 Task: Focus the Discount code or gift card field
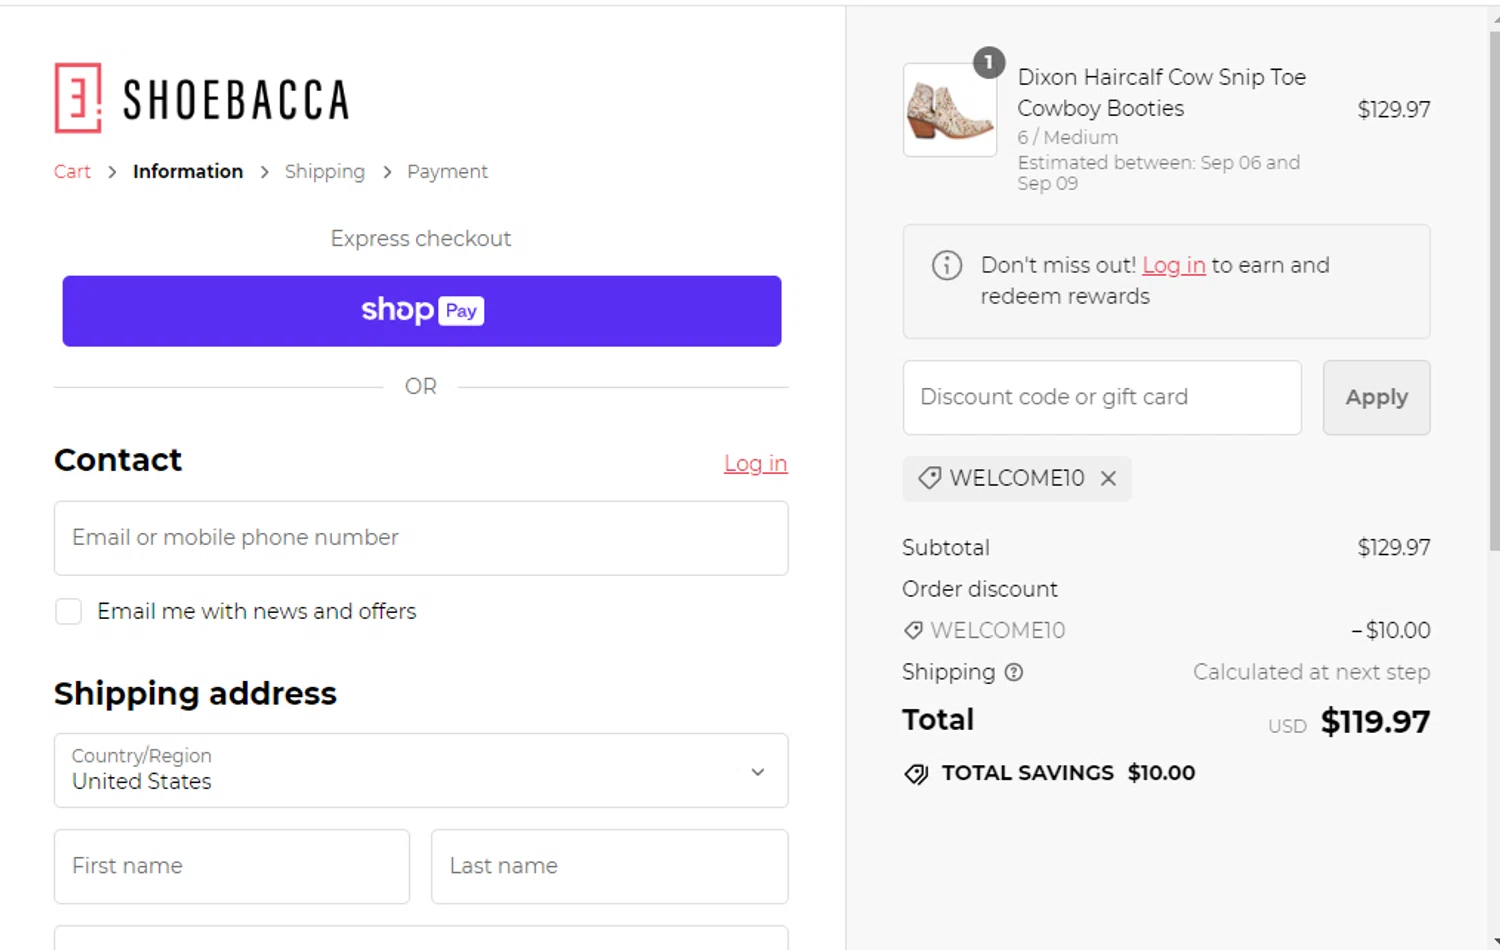(x=1102, y=397)
